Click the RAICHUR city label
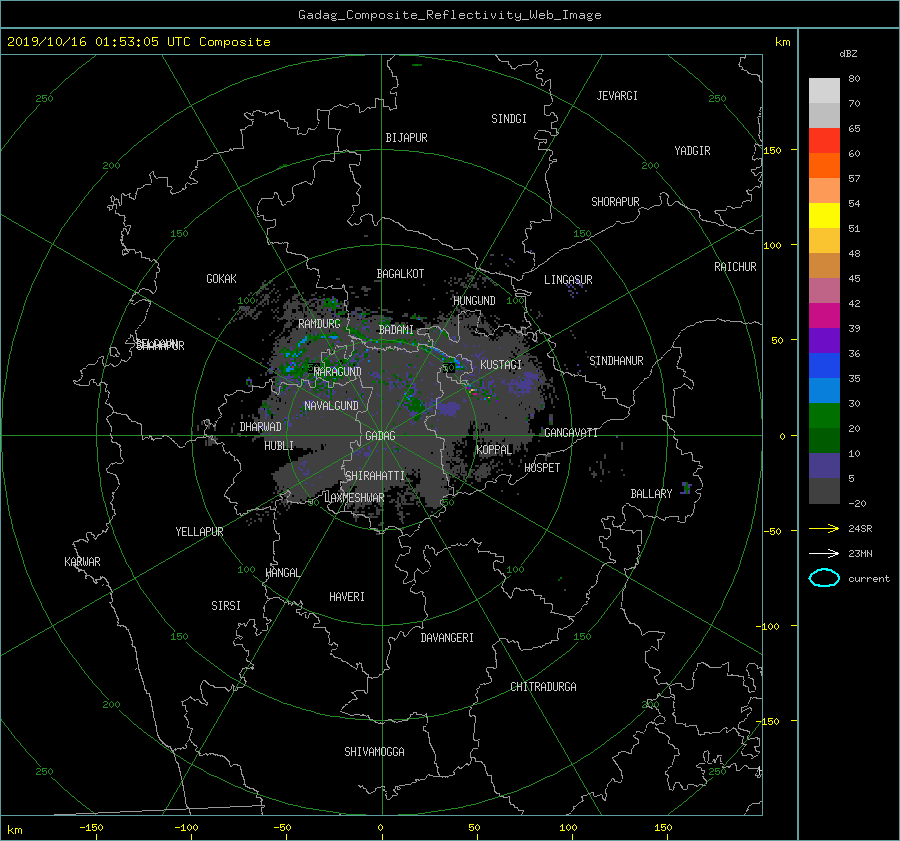Screen dimensions: 900x841 [x=735, y=267]
